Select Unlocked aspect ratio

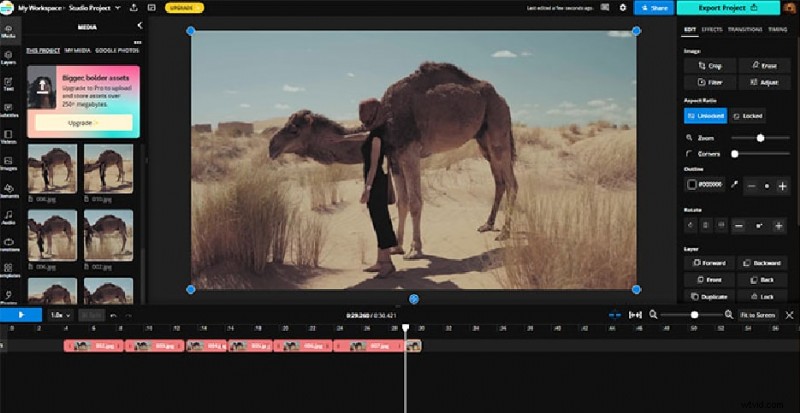[x=706, y=116]
